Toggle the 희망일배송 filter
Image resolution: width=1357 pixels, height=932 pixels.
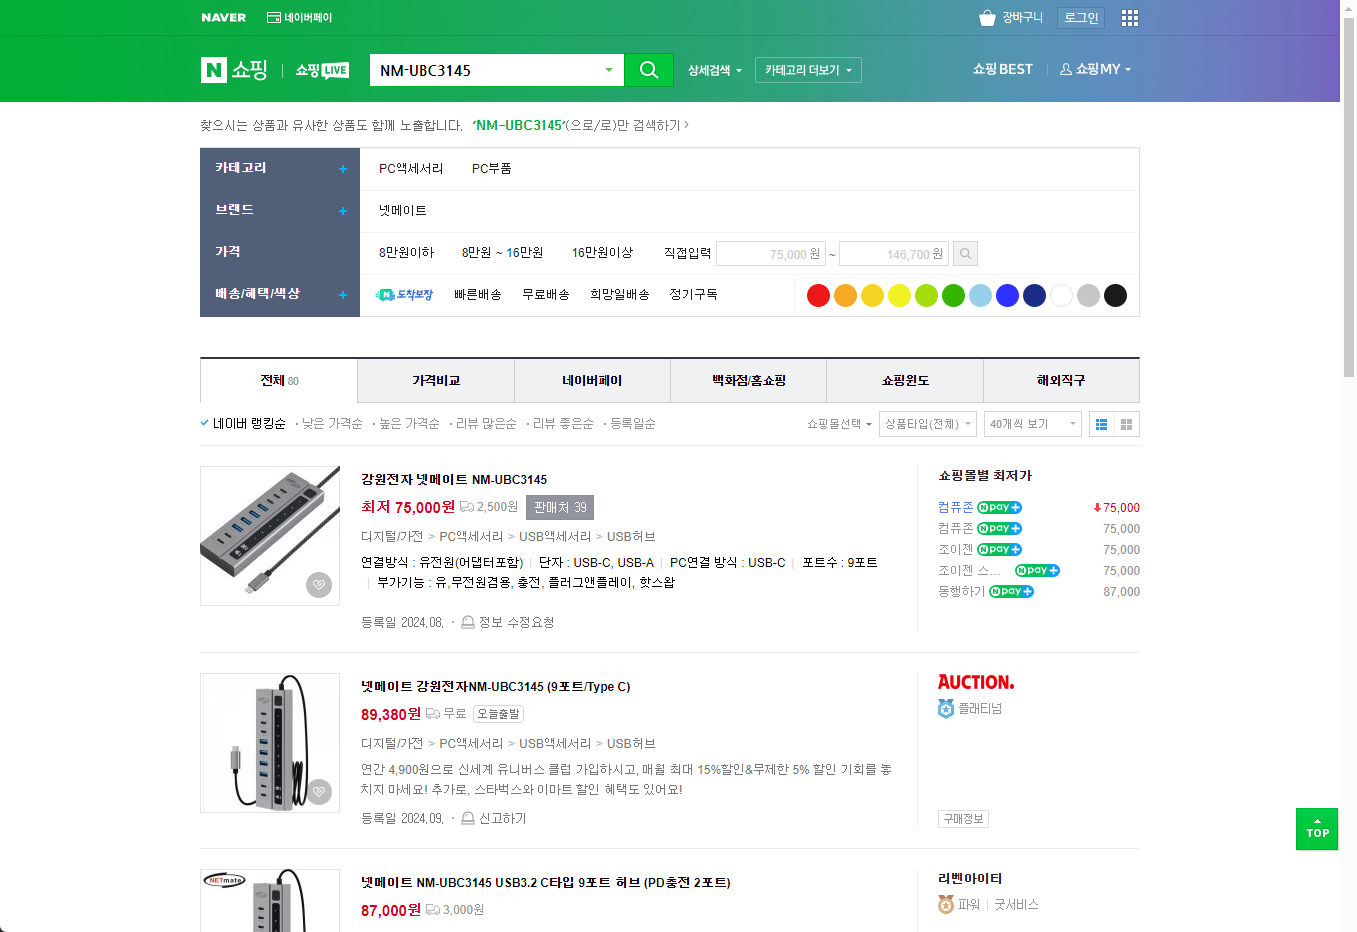620,295
